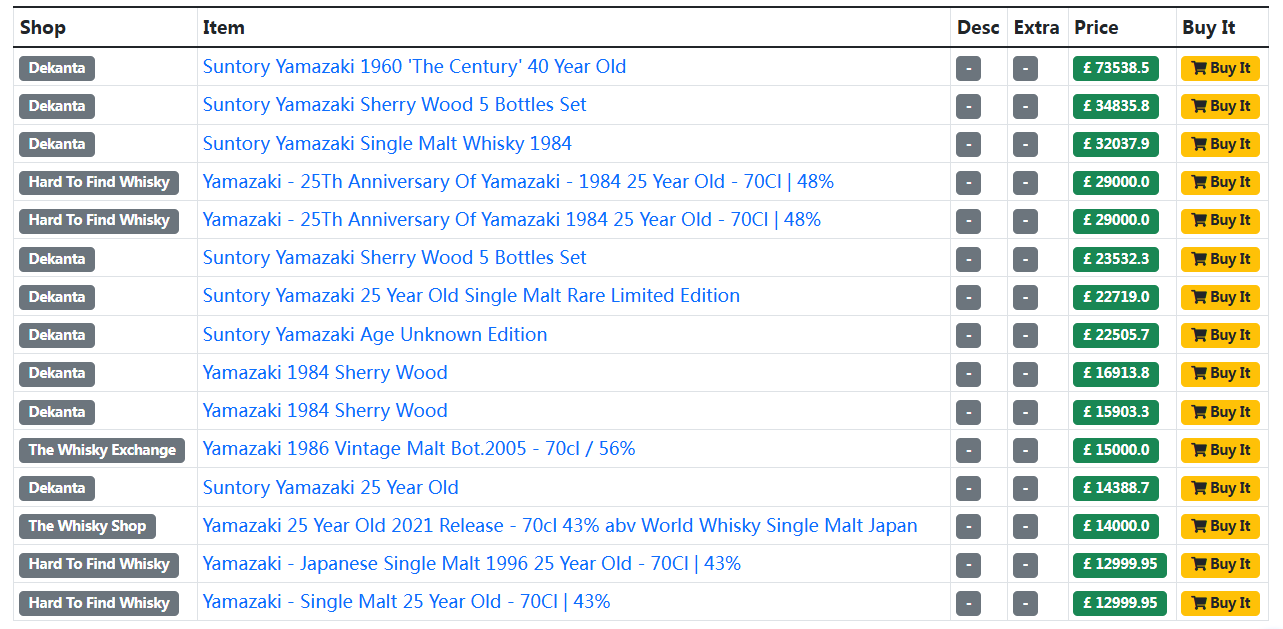Click The Whisky Shop badge

coord(87,526)
